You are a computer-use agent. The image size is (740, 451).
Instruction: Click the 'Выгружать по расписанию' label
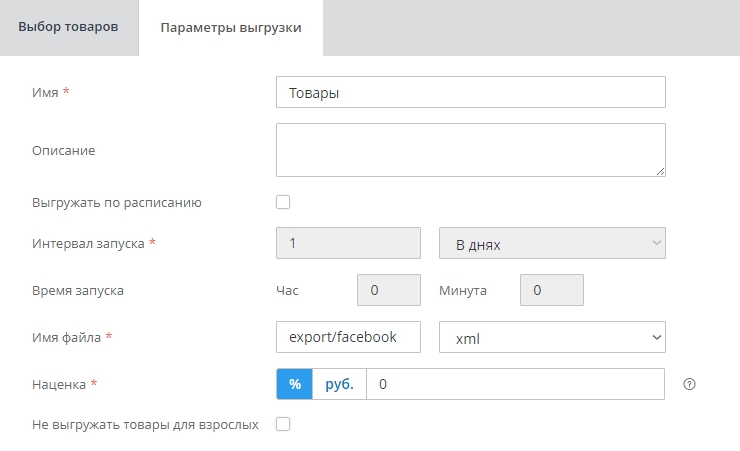[117, 203]
